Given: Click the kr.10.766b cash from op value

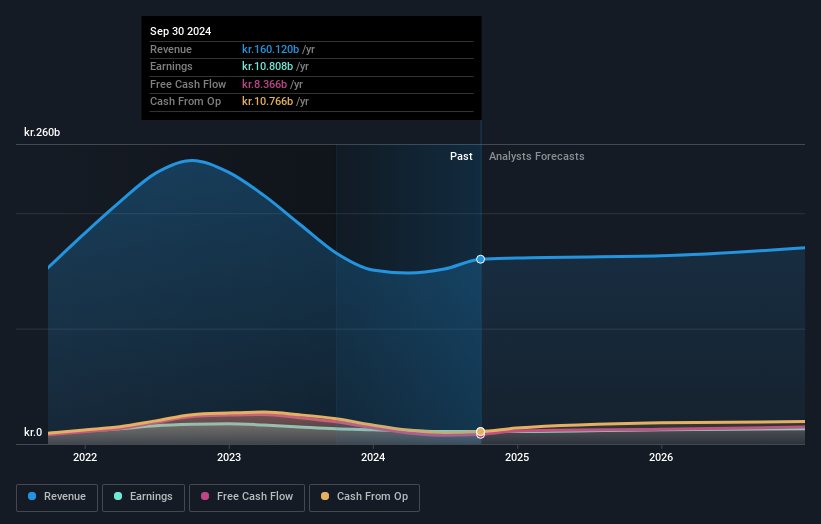Looking at the screenshot, I should 267,102.
